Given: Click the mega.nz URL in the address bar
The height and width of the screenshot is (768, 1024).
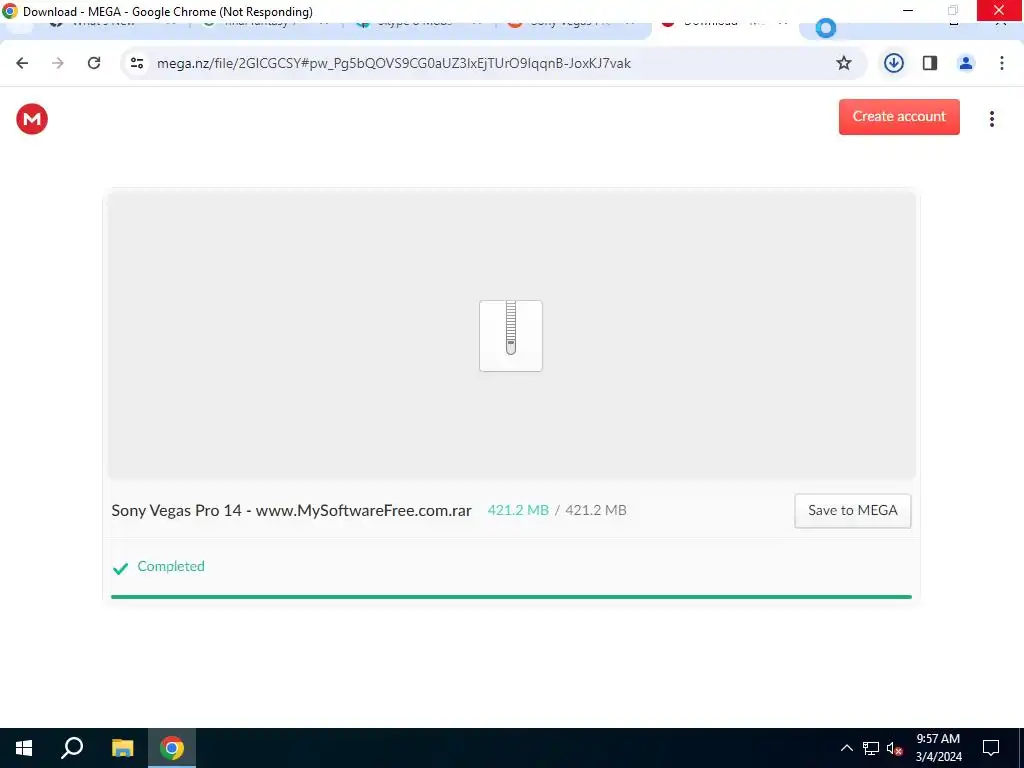Looking at the screenshot, I should click(x=394, y=63).
